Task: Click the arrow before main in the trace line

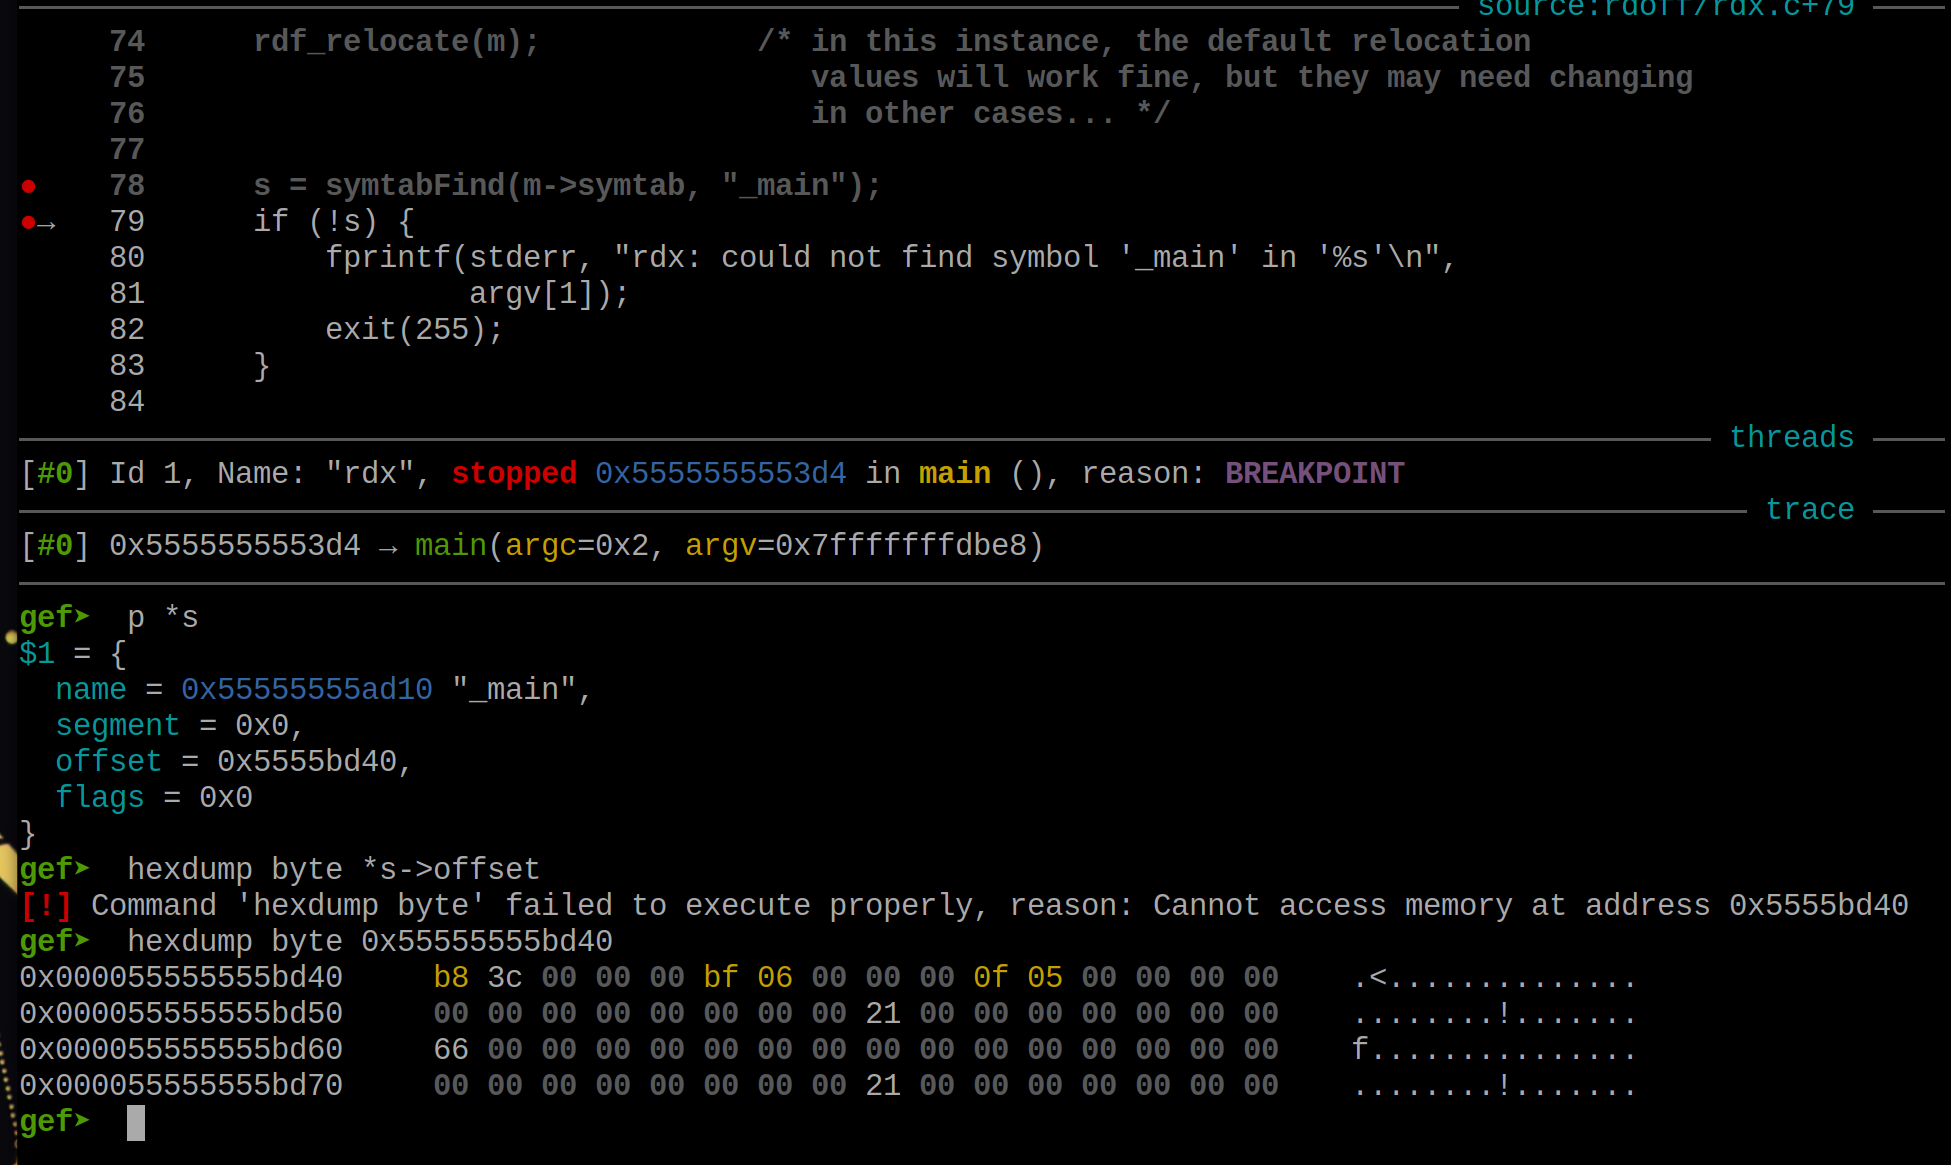Action: point(388,547)
